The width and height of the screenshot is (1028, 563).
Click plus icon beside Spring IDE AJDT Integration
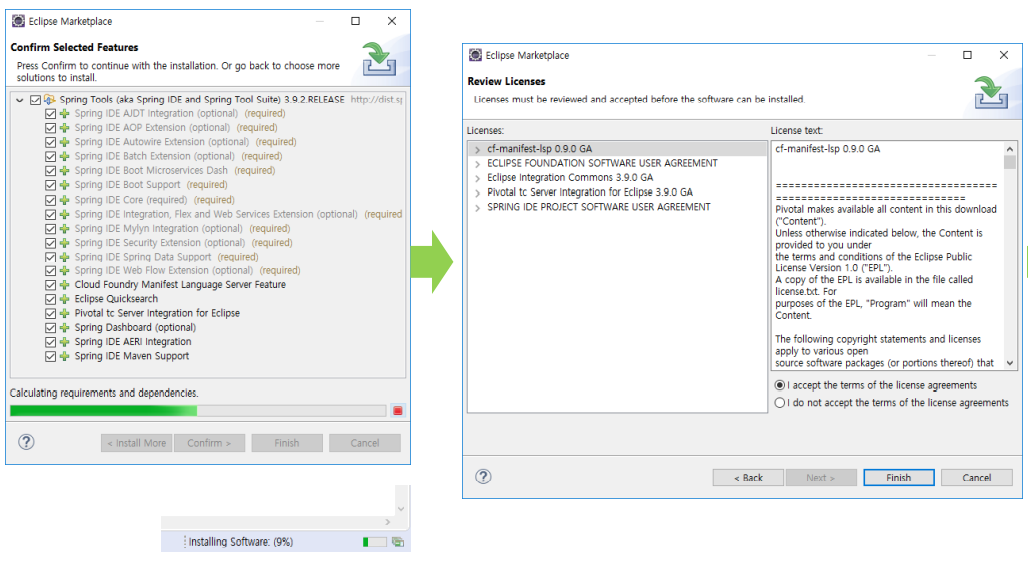point(64,113)
